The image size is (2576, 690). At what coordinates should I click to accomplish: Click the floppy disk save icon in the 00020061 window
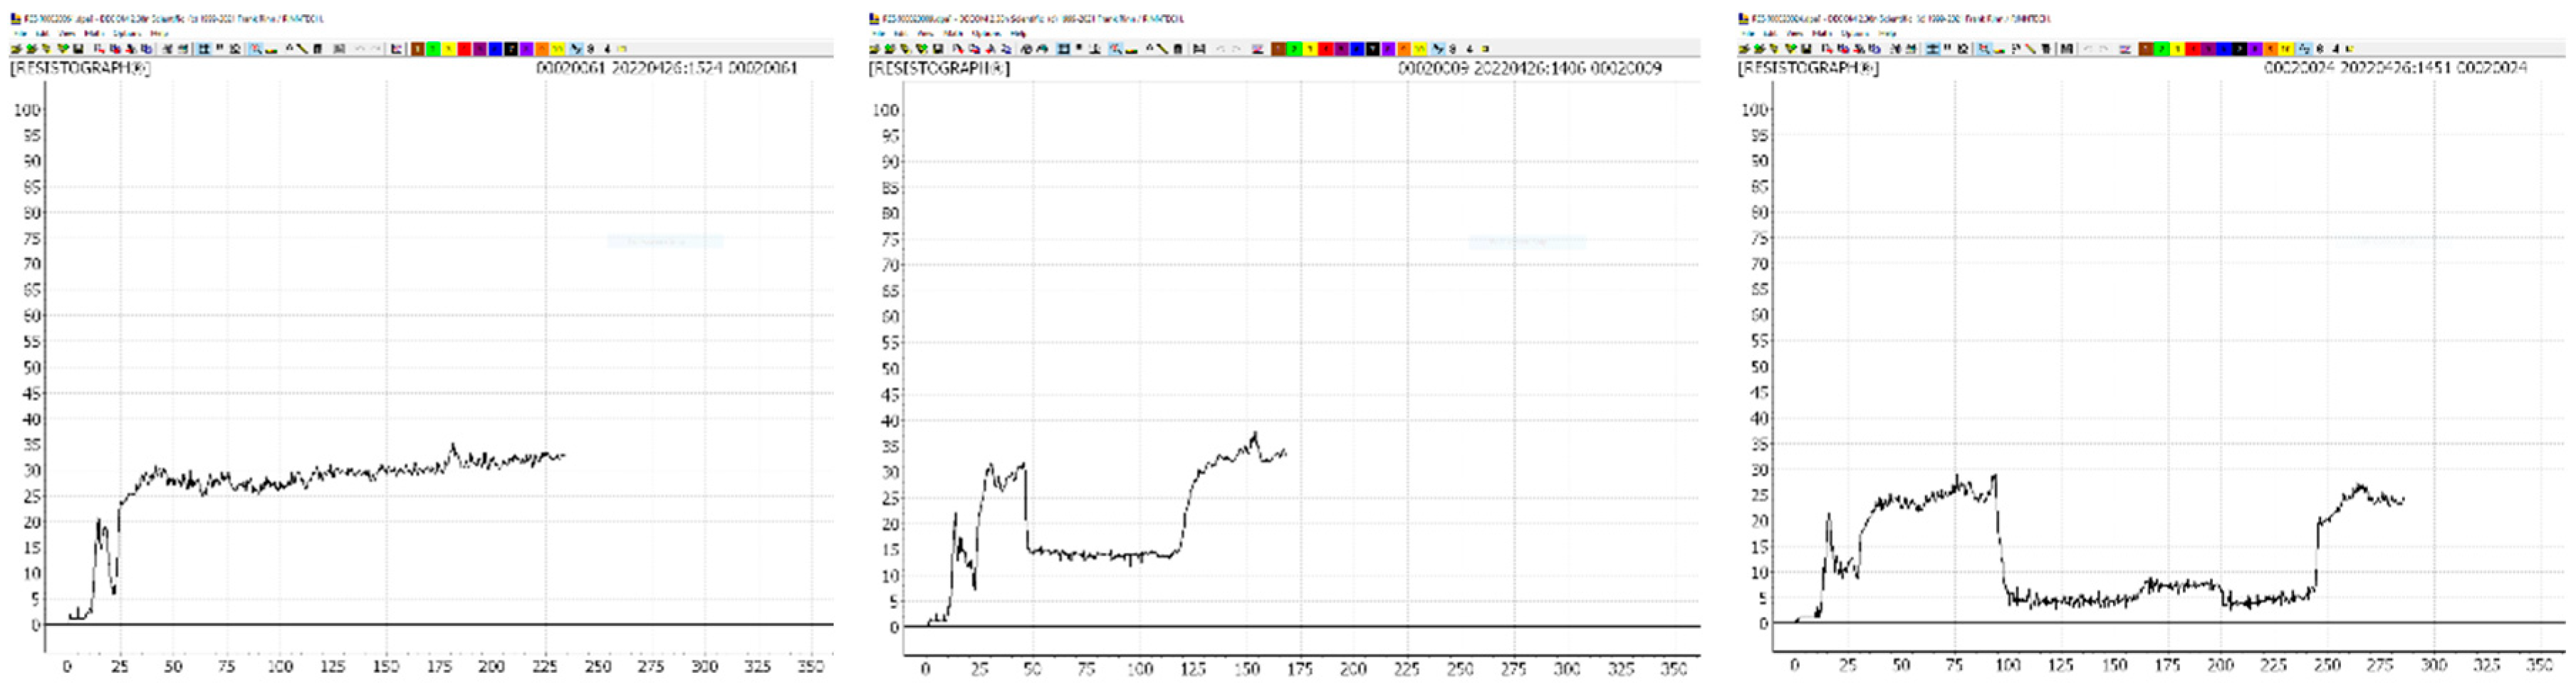pos(79,48)
